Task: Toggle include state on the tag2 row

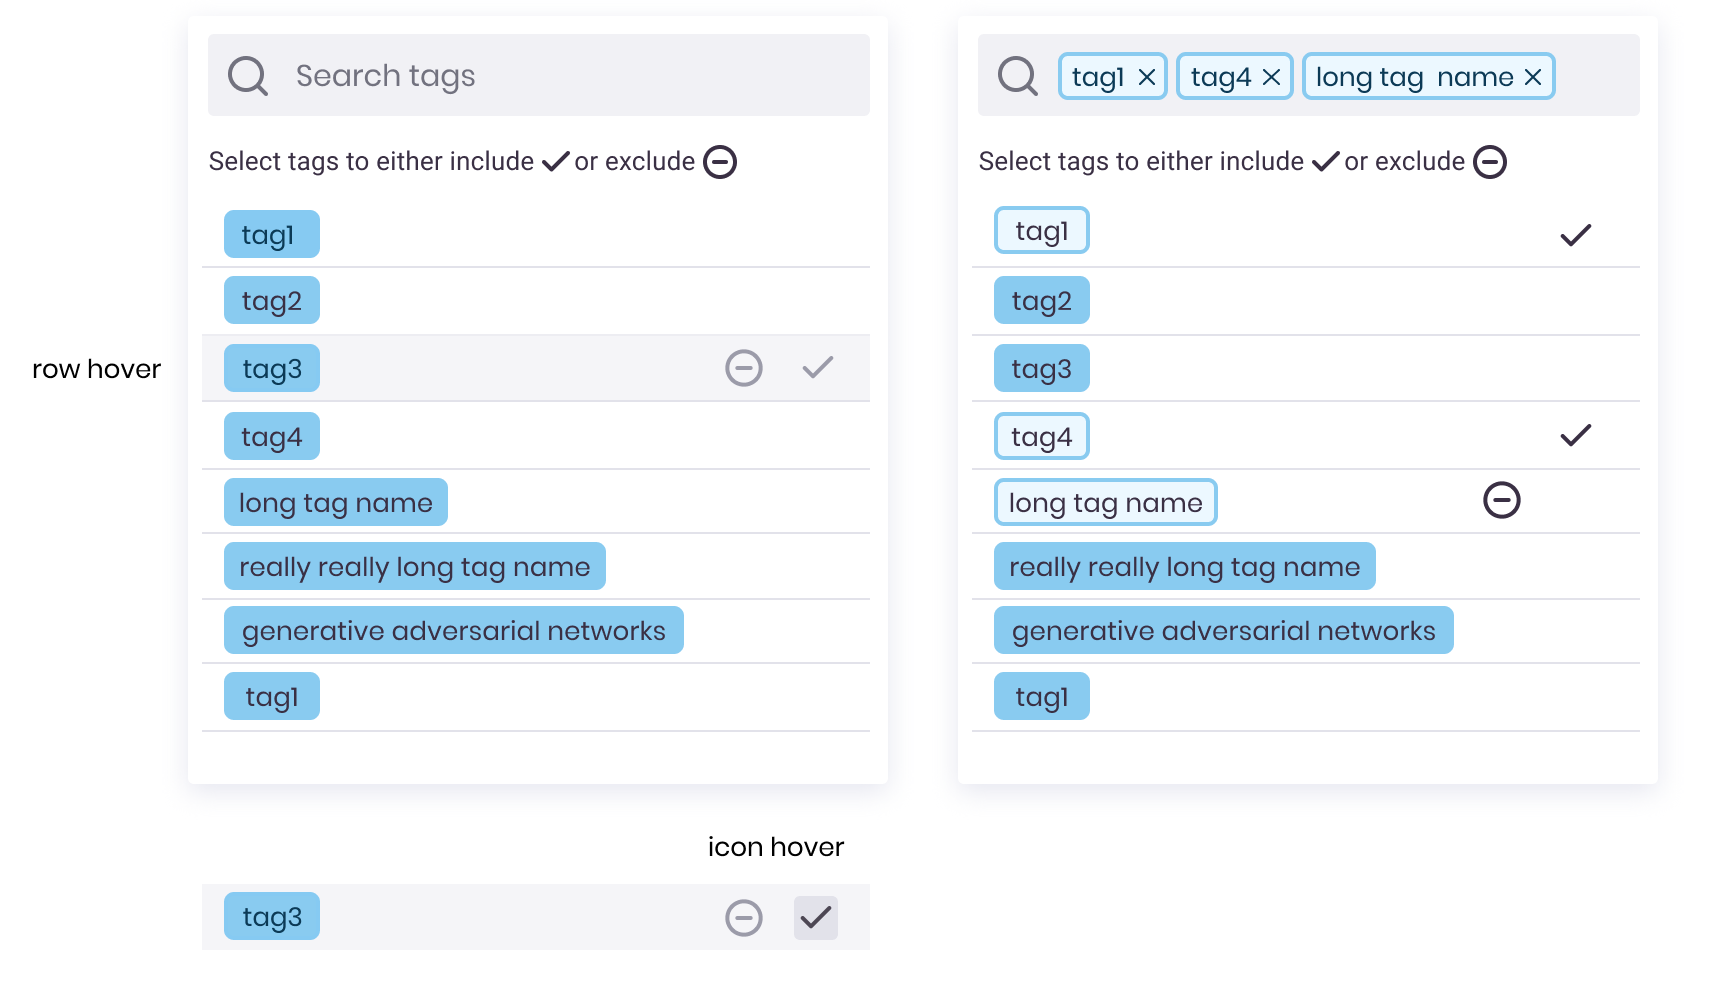Action: (x=271, y=299)
